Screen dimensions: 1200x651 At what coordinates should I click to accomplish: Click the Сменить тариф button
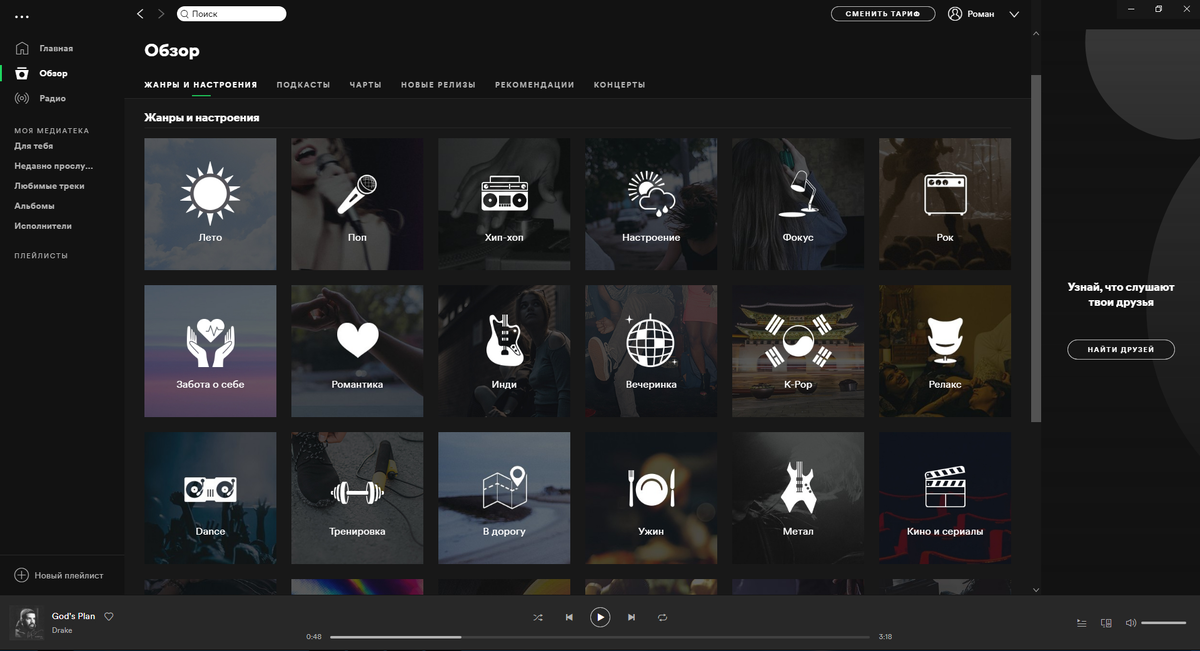click(883, 14)
